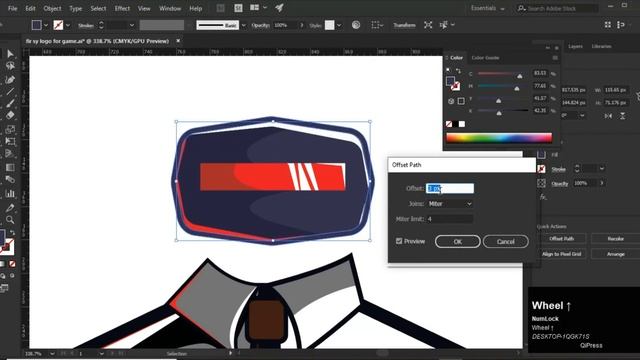
Task: Open the File menu
Action: 13,8
